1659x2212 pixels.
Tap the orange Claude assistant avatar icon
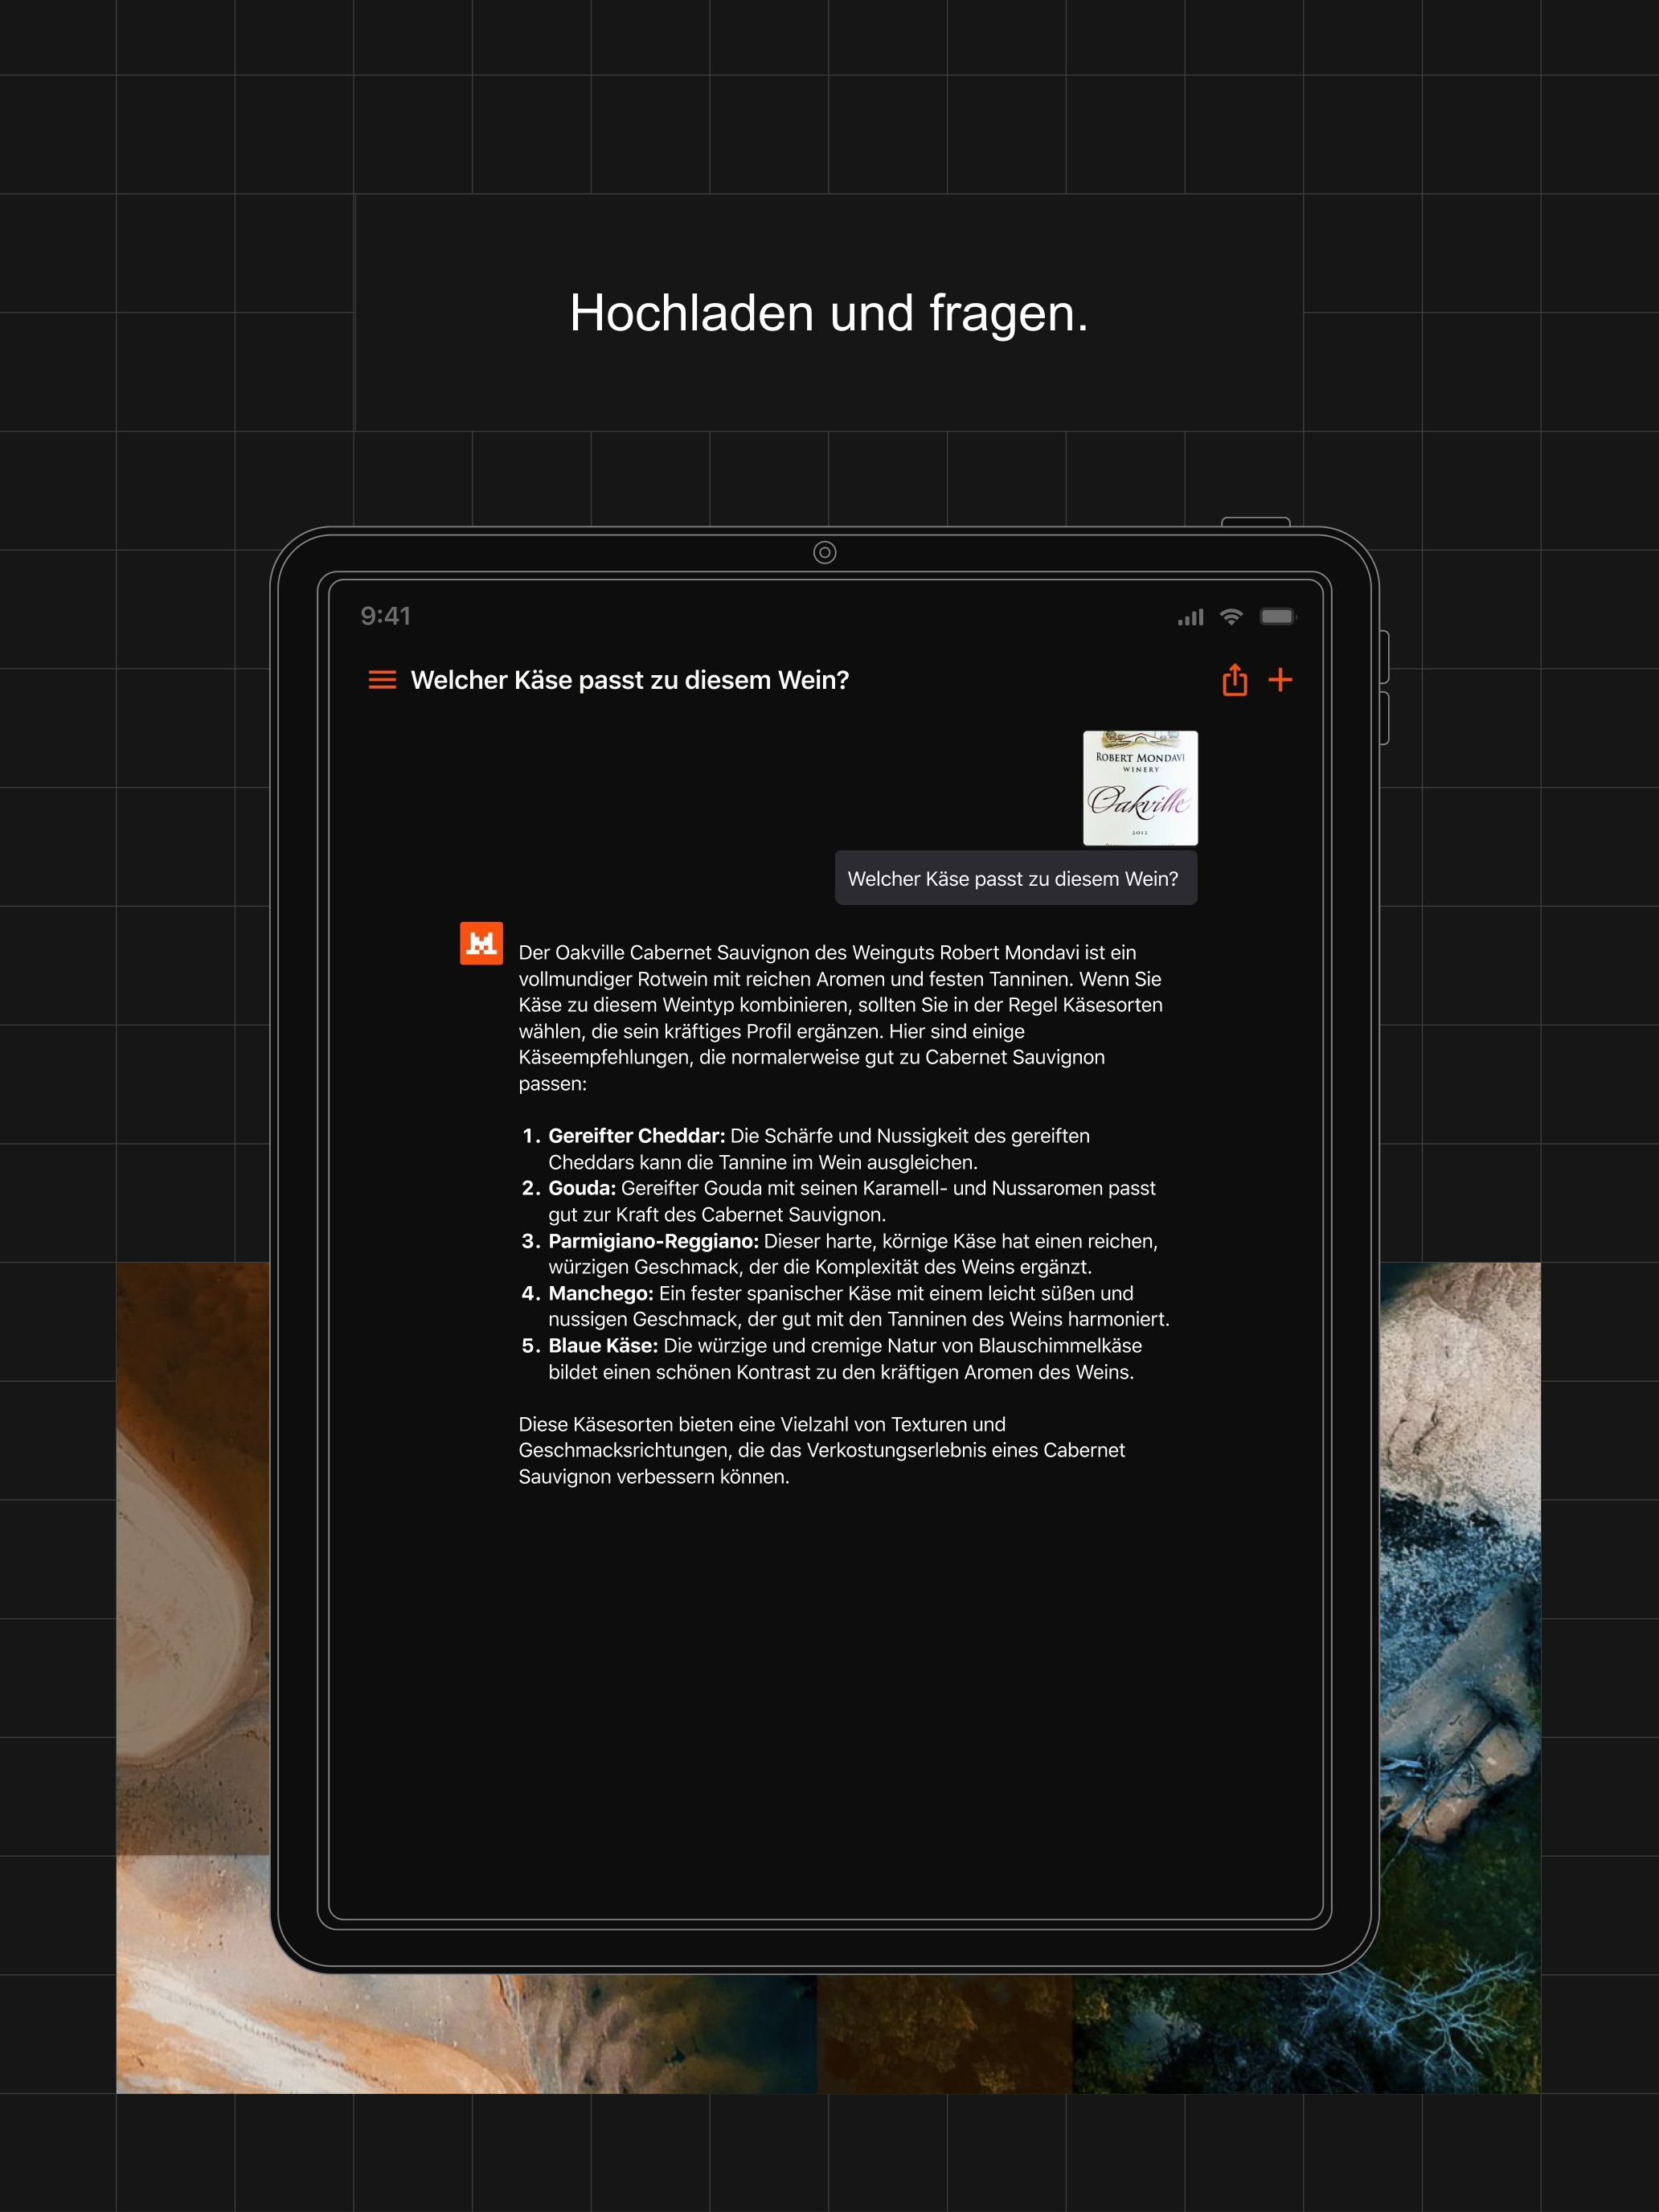tap(481, 942)
